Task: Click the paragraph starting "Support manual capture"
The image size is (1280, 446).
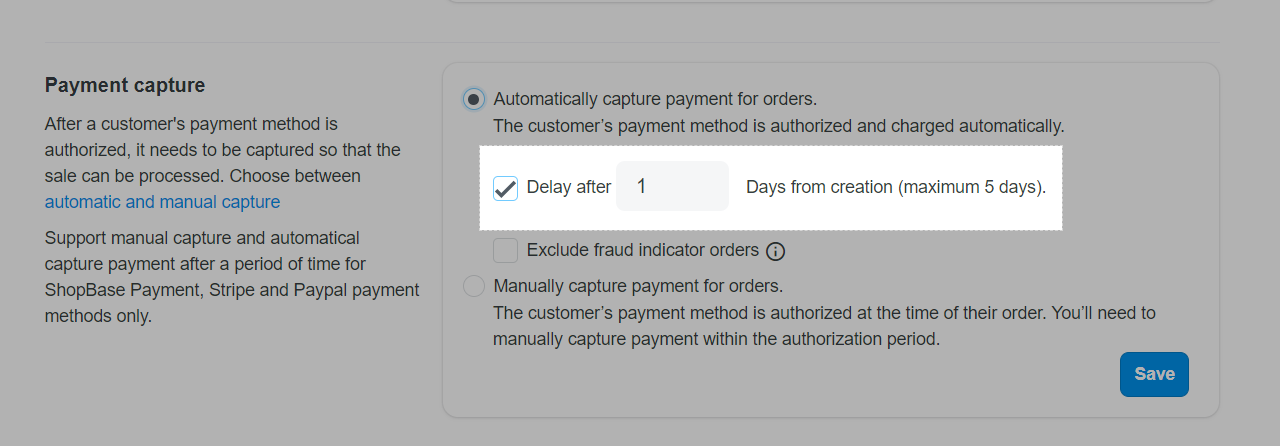Action: coord(230,277)
